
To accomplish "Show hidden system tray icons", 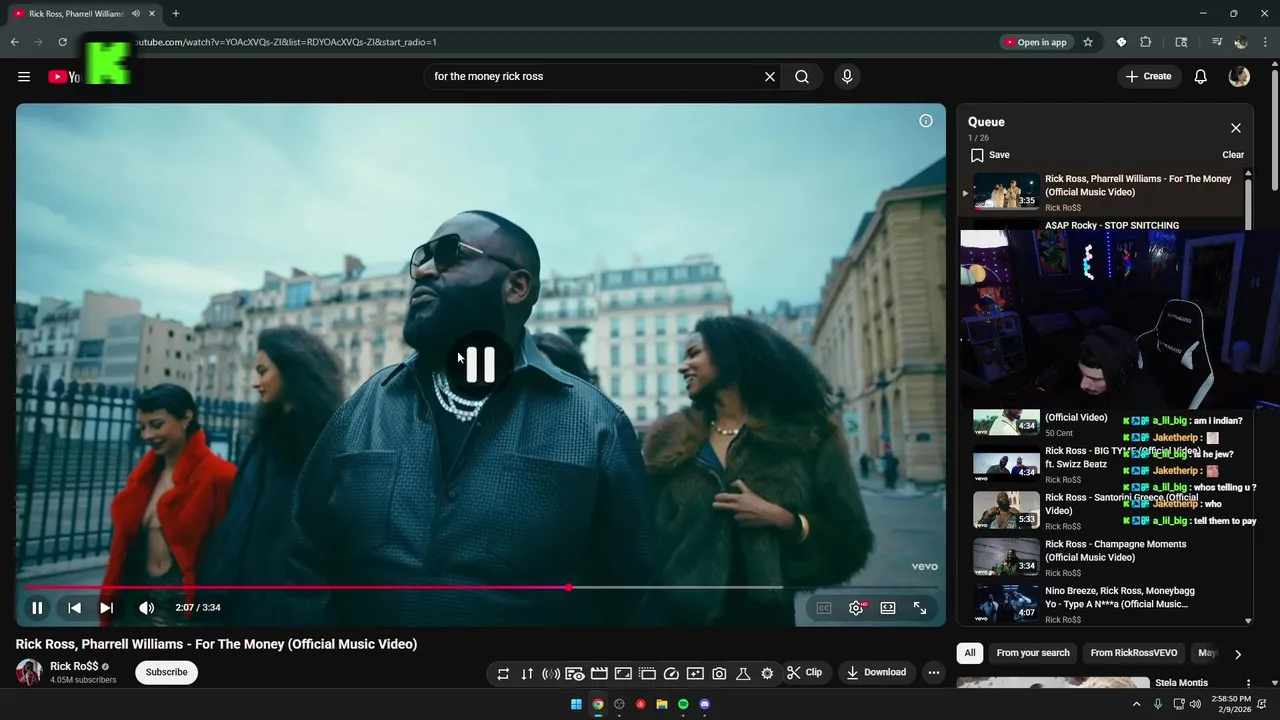I will point(1136,704).
